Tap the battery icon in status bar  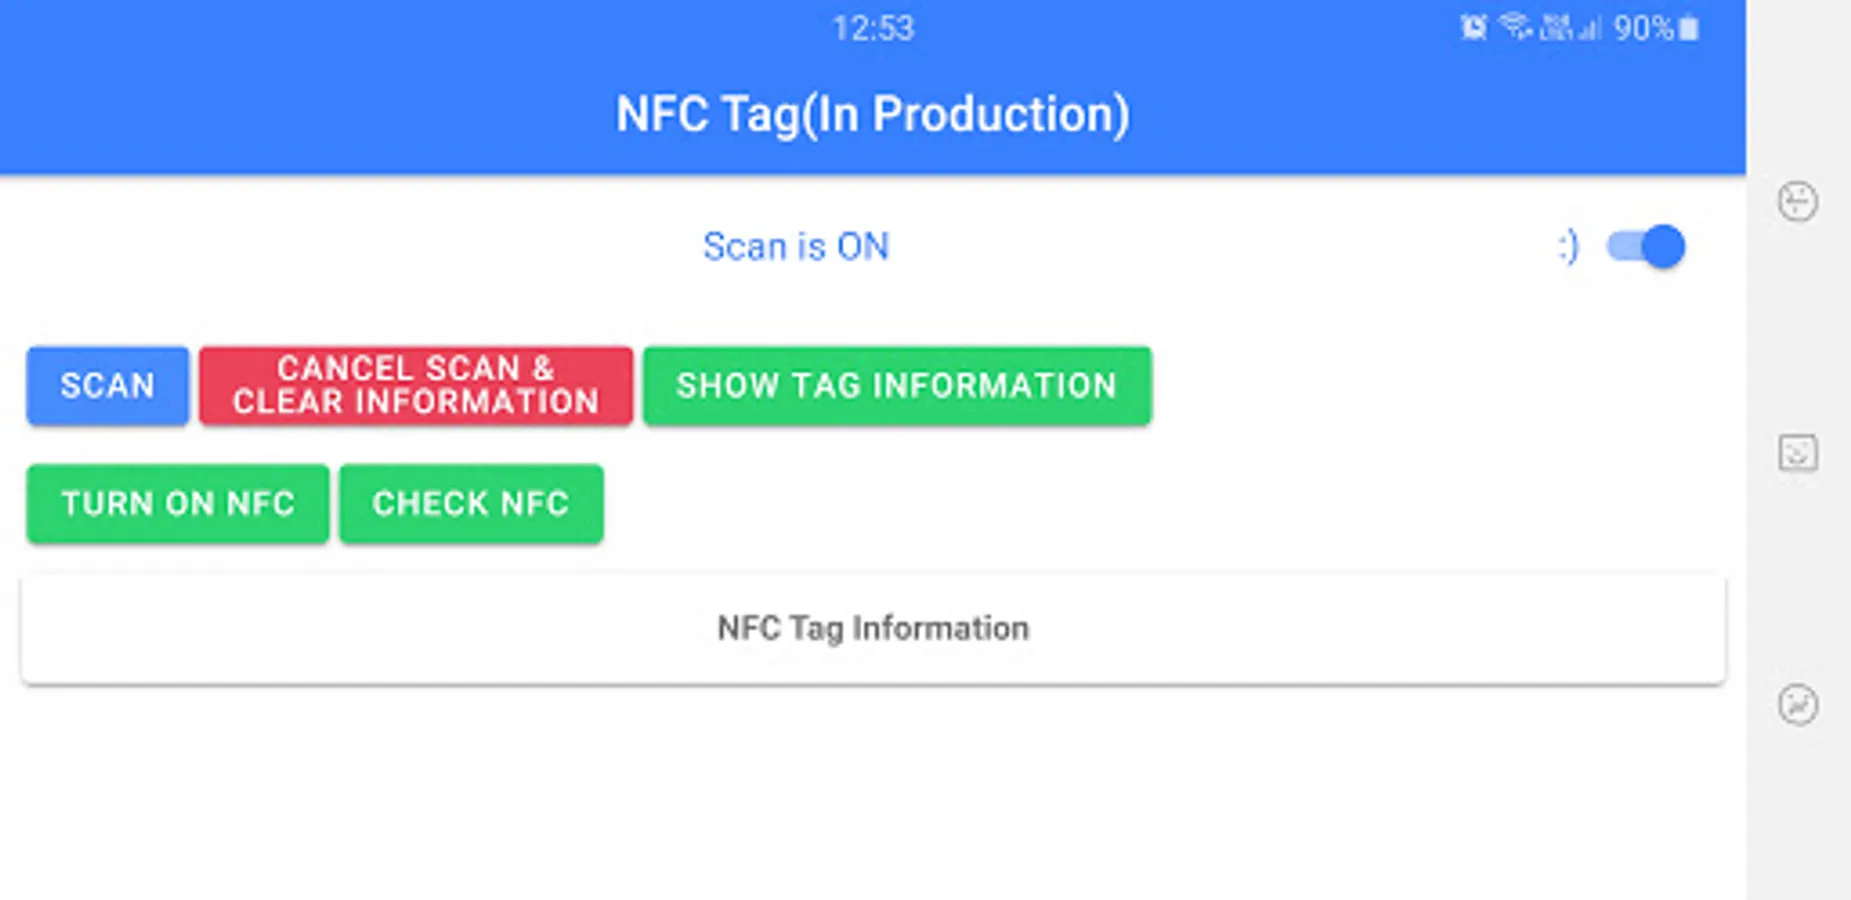1689,28
